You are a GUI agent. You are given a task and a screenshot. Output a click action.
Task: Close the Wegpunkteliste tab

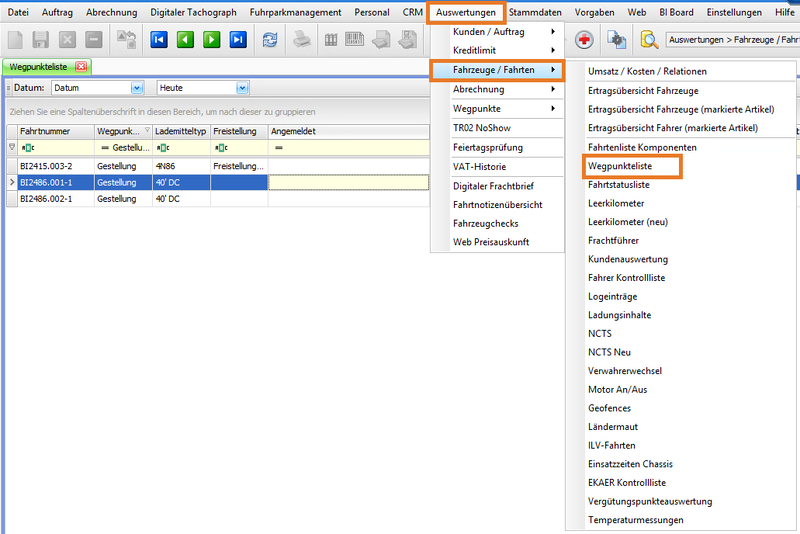click(x=81, y=67)
